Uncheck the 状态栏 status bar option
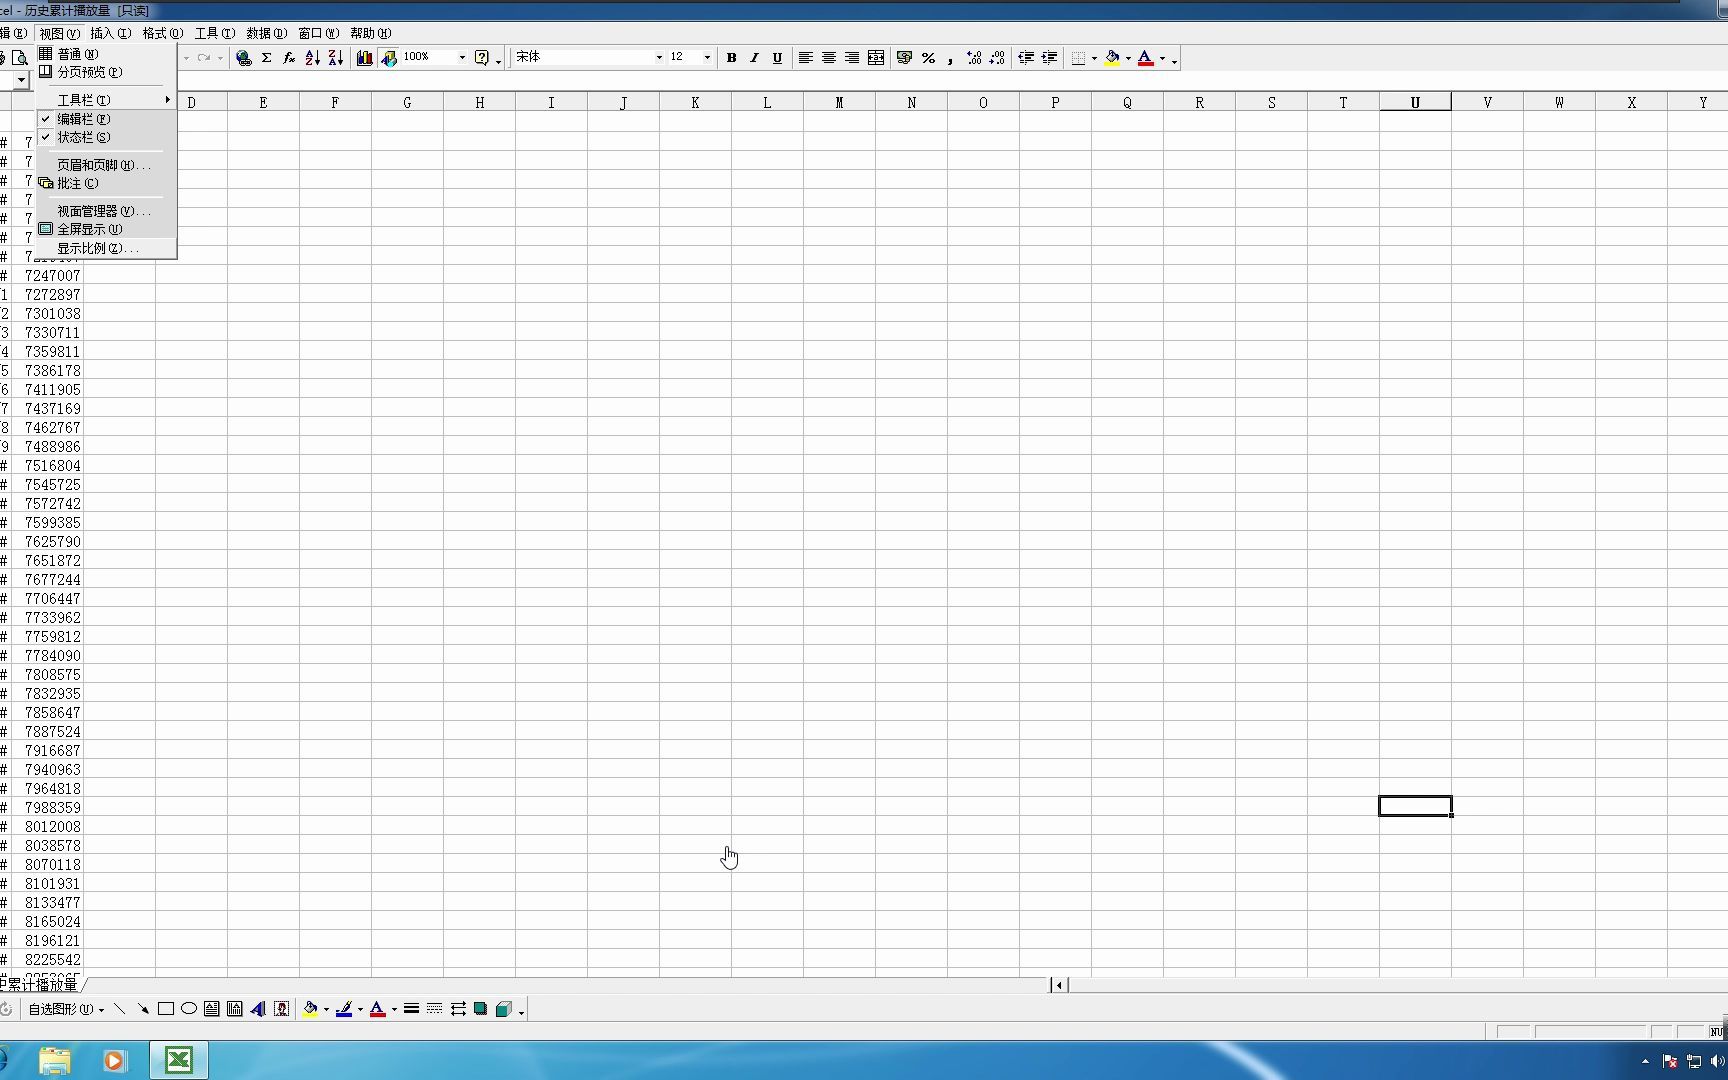The height and width of the screenshot is (1080, 1728). tap(106, 137)
